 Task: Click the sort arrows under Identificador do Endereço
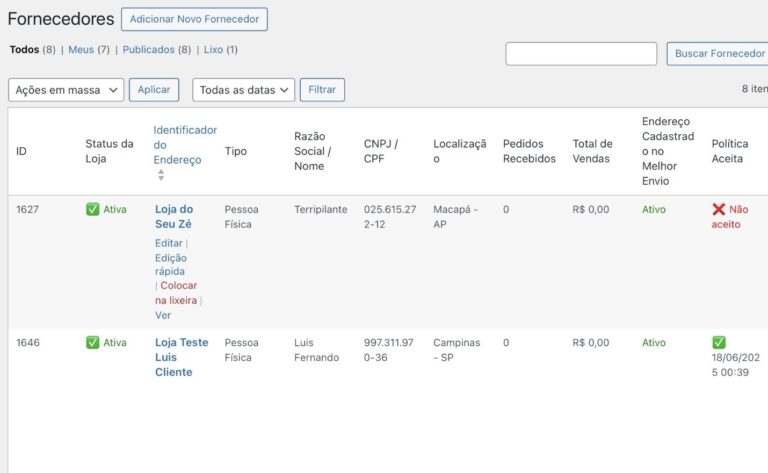161,175
